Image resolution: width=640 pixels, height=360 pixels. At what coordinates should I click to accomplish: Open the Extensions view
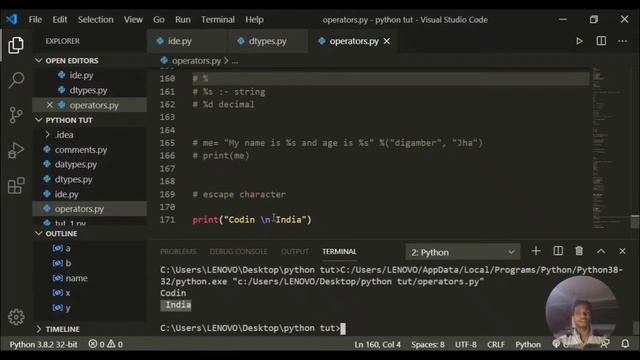click(16, 186)
